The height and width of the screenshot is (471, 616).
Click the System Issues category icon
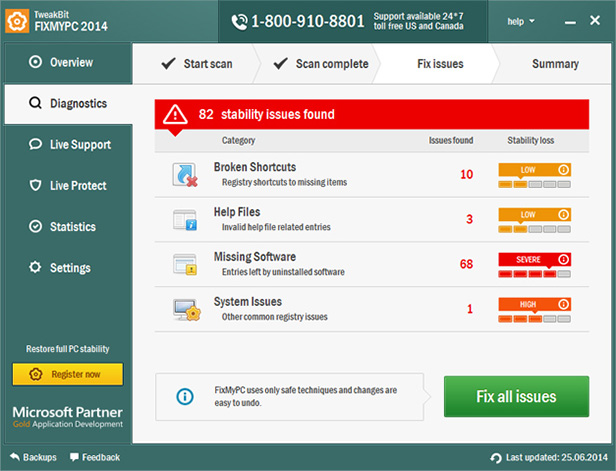click(x=187, y=310)
